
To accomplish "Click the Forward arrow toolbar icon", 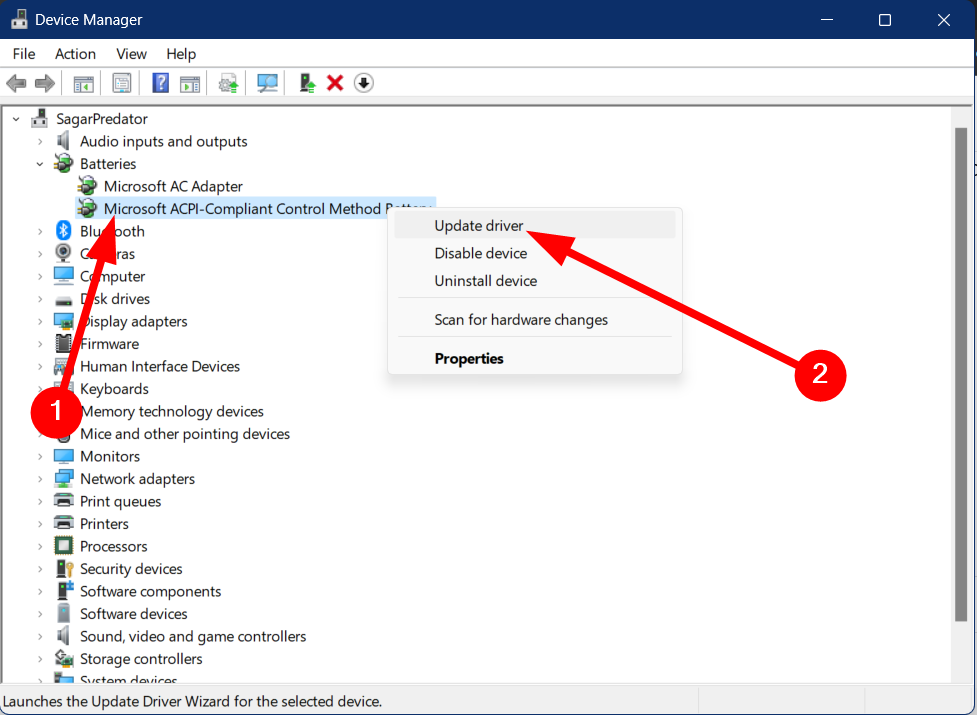I will [44, 83].
